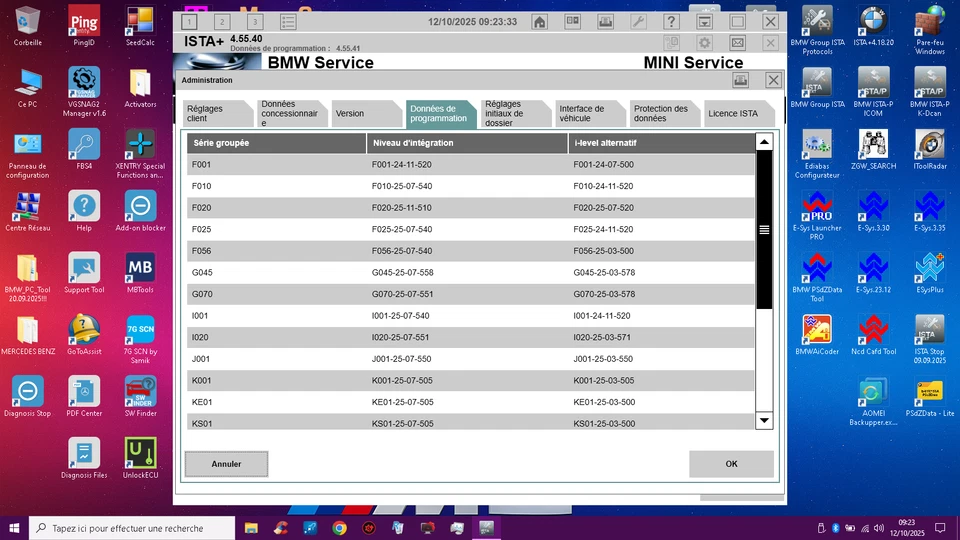
Task: Open the FBS4 desktop icon
Action: 84,149
